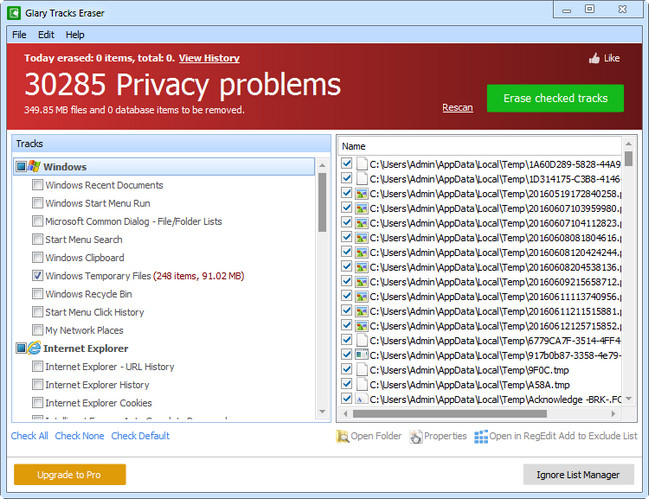This screenshot has width=649, height=499.
Task: Click the Erase checked tracks button
Action: 555,98
